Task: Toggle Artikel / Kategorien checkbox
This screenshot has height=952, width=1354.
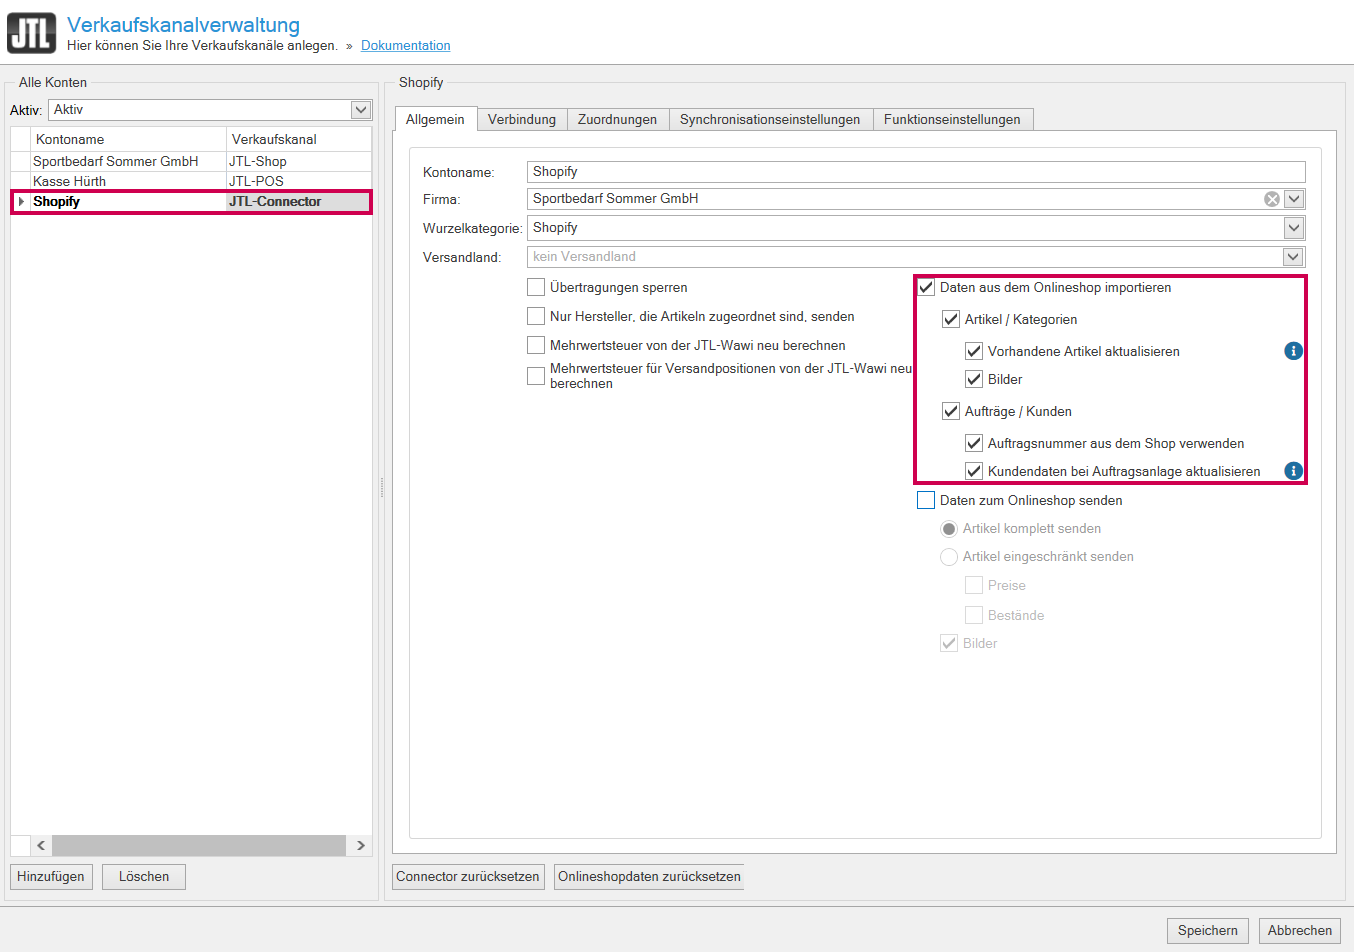Action: (951, 319)
